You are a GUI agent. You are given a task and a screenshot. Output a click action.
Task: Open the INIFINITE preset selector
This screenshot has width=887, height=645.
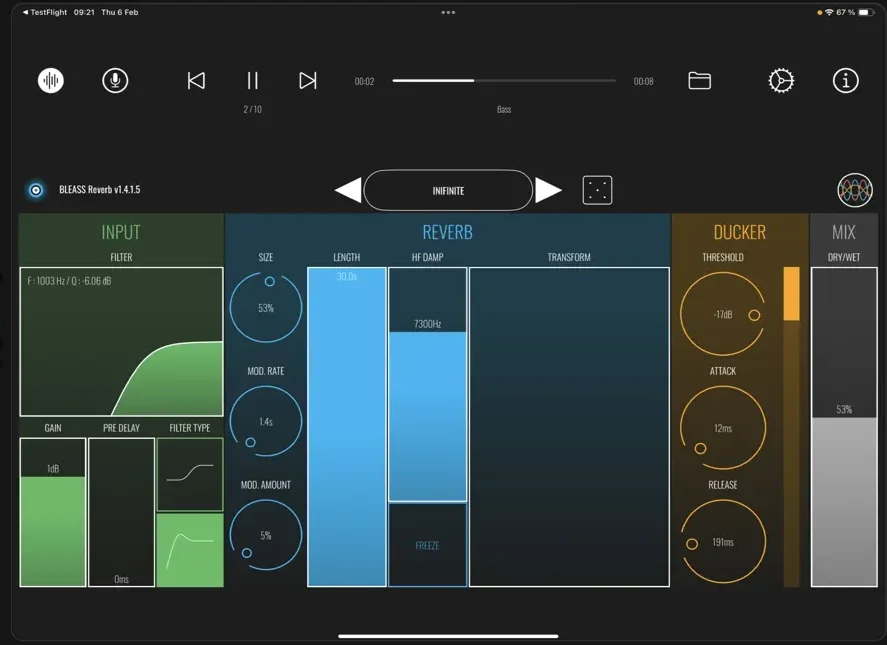click(448, 190)
